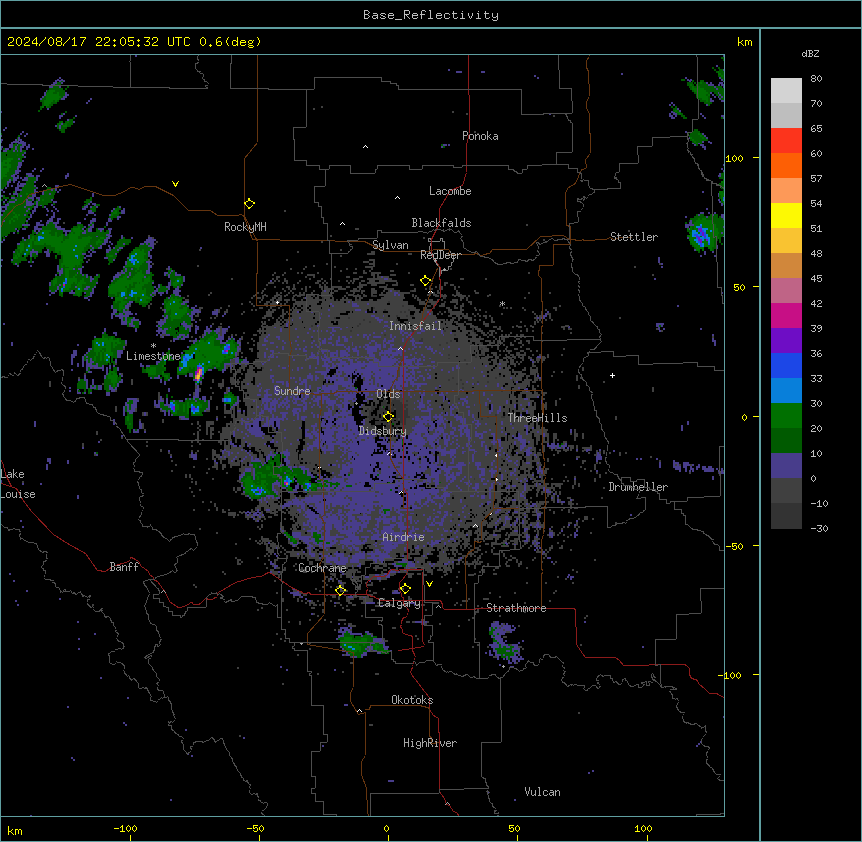This screenshot has width=862, height=842.
Task: Click the RockyMH label
Action: point(245,227)
